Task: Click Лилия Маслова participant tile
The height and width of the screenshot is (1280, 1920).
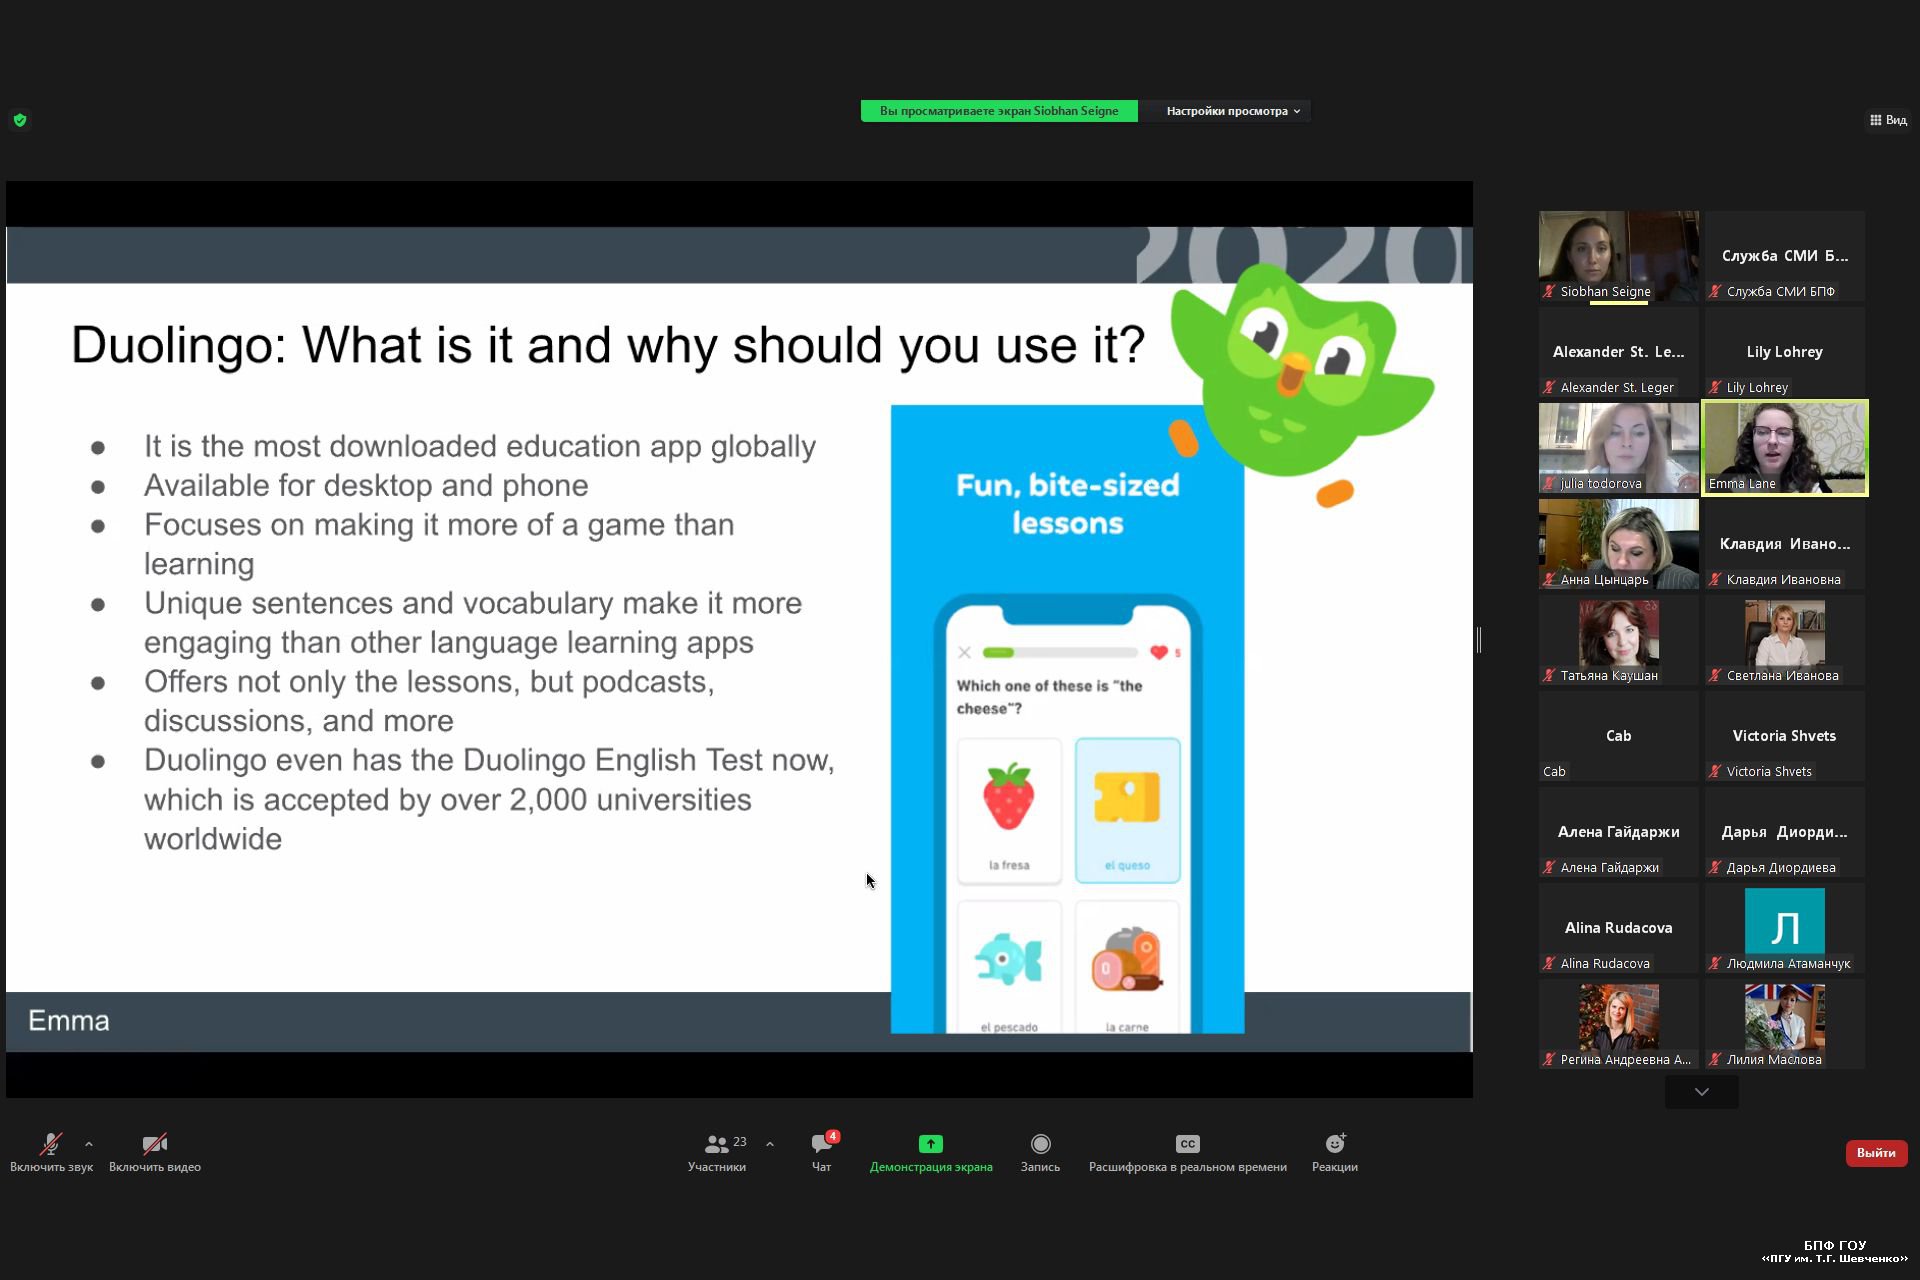Action: (1785, 1024)
